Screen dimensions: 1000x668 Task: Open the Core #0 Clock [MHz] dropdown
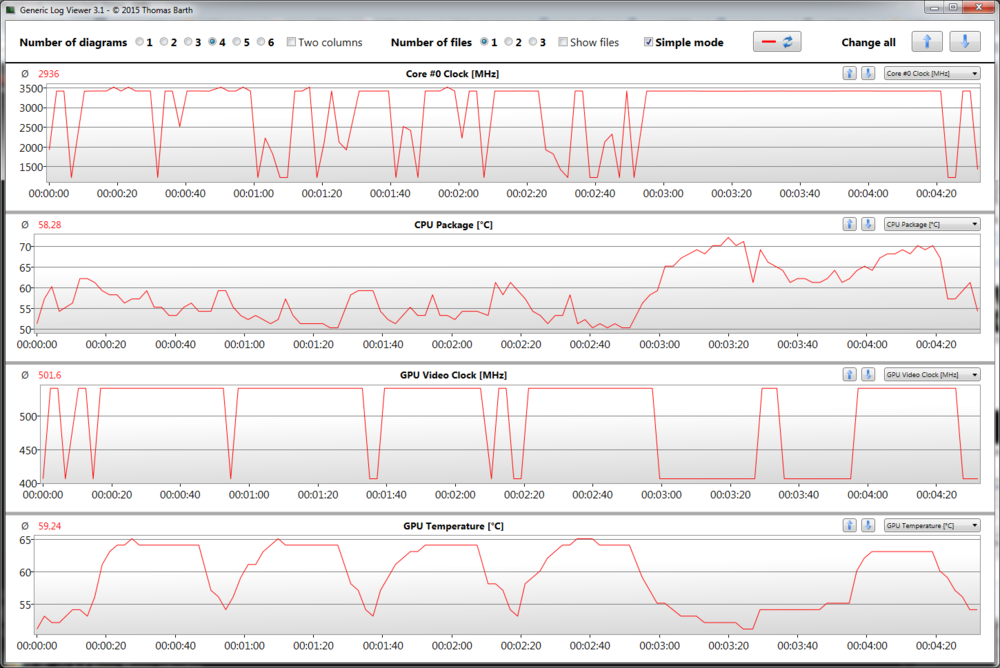pos(931,74)
